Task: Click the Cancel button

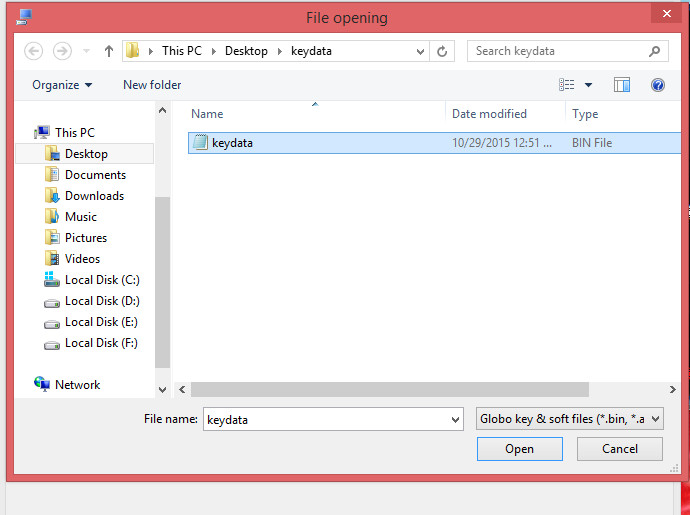Action: tap(620, 449)
